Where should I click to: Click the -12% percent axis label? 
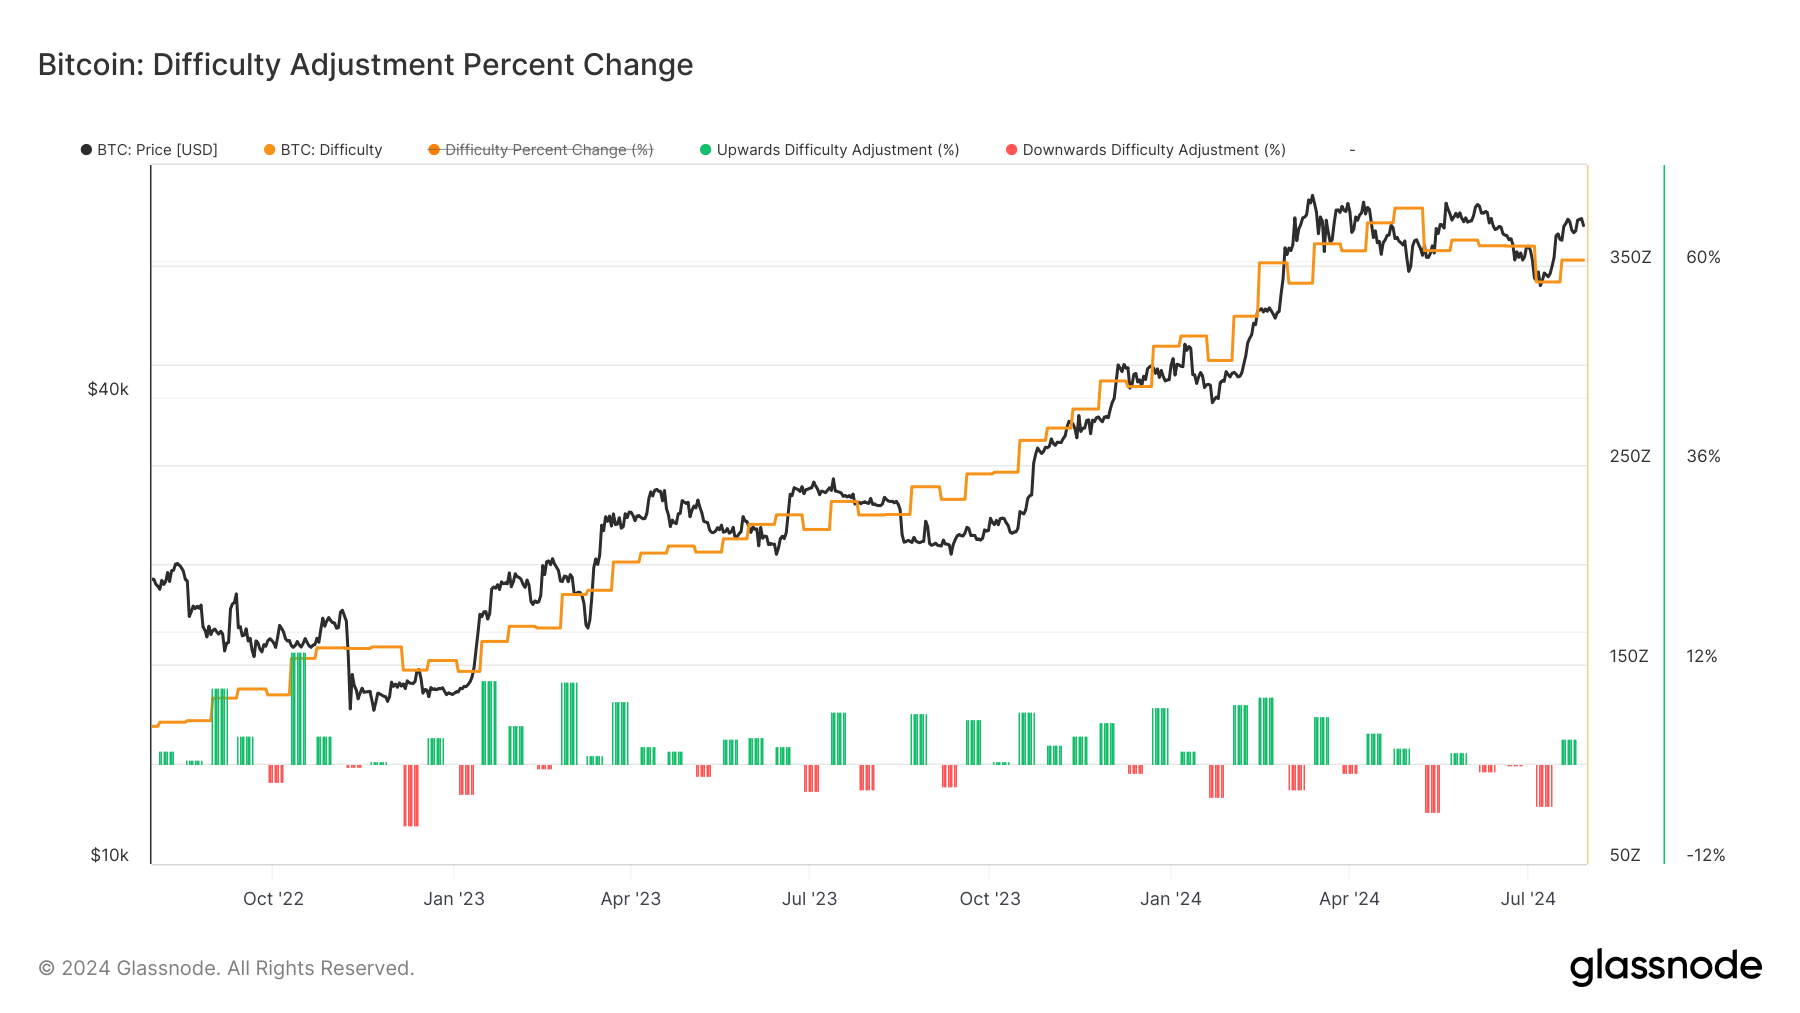pyautogui.click(x=1705, y=855)
